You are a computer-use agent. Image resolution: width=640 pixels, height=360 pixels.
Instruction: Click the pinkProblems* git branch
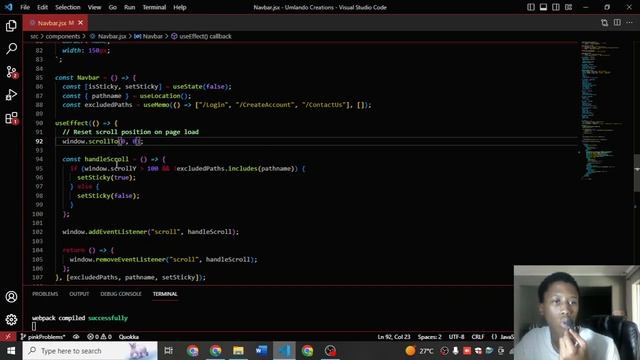click(43, 337)
